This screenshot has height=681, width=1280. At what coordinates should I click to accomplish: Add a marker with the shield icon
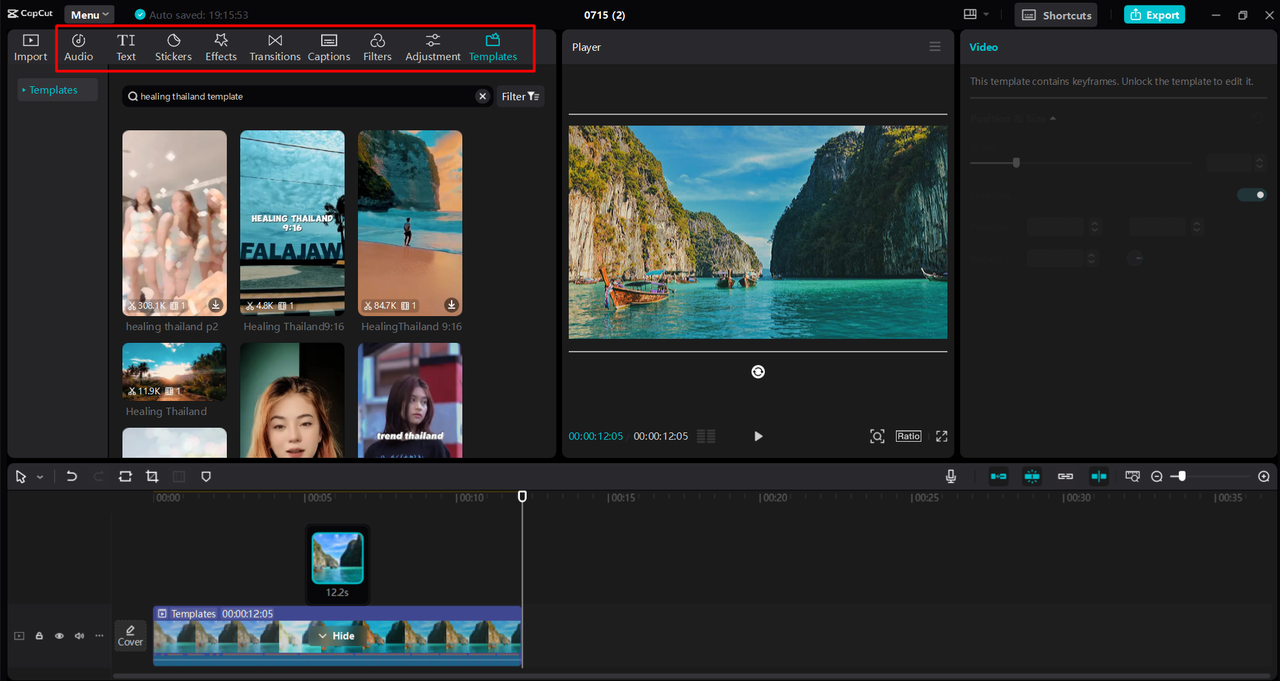[206, 477]
